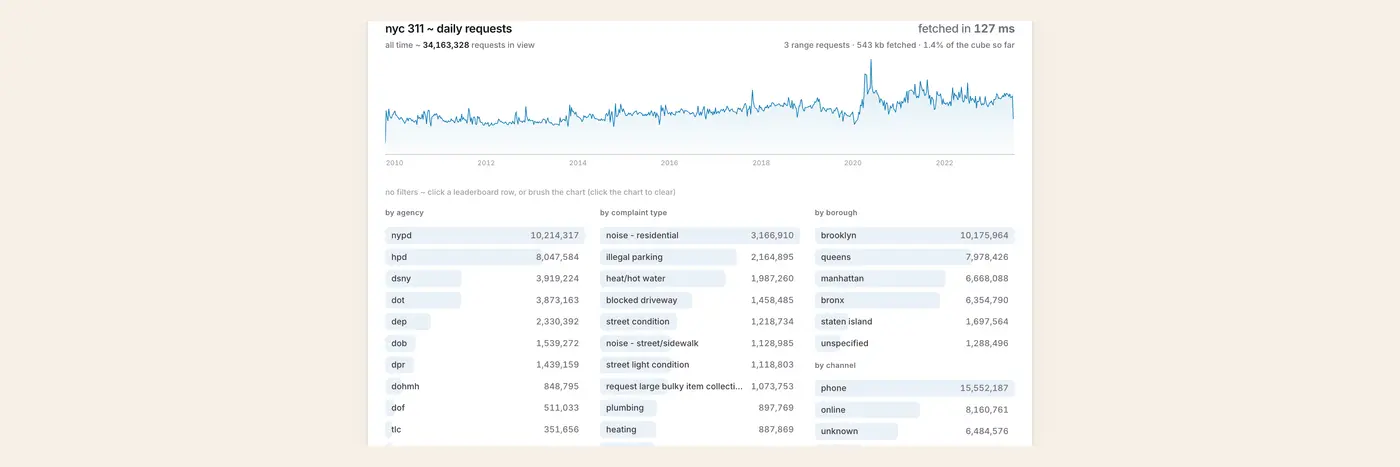This screenshot has height=467, width=1400.
Task: Click the plumbing complaint row
Action: [x=700, y=408]
